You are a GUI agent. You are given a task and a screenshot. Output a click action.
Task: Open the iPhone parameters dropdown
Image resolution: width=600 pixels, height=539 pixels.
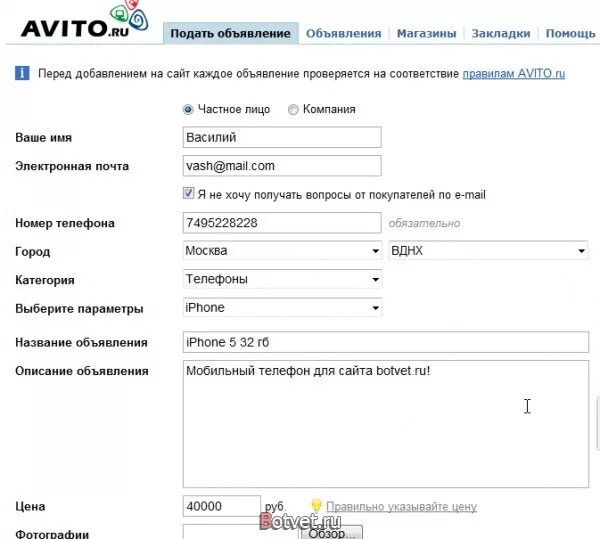coord(282,308)
